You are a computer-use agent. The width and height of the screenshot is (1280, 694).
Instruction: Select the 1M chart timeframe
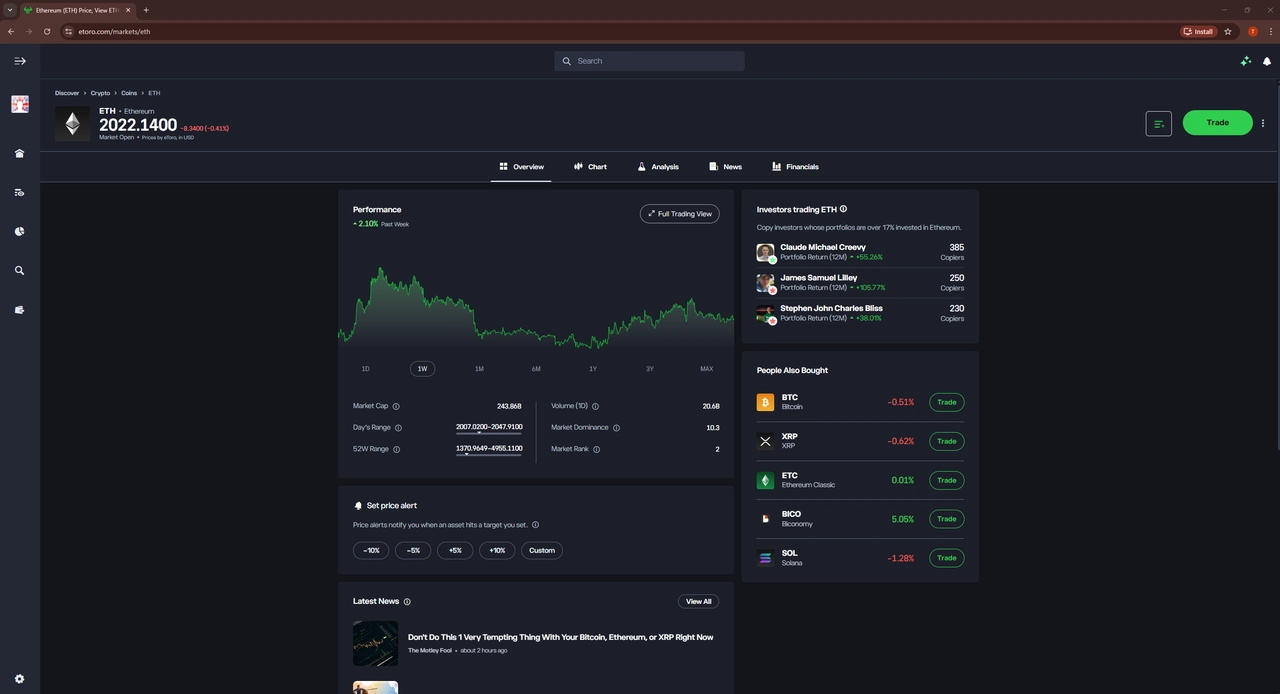(479, 369)
